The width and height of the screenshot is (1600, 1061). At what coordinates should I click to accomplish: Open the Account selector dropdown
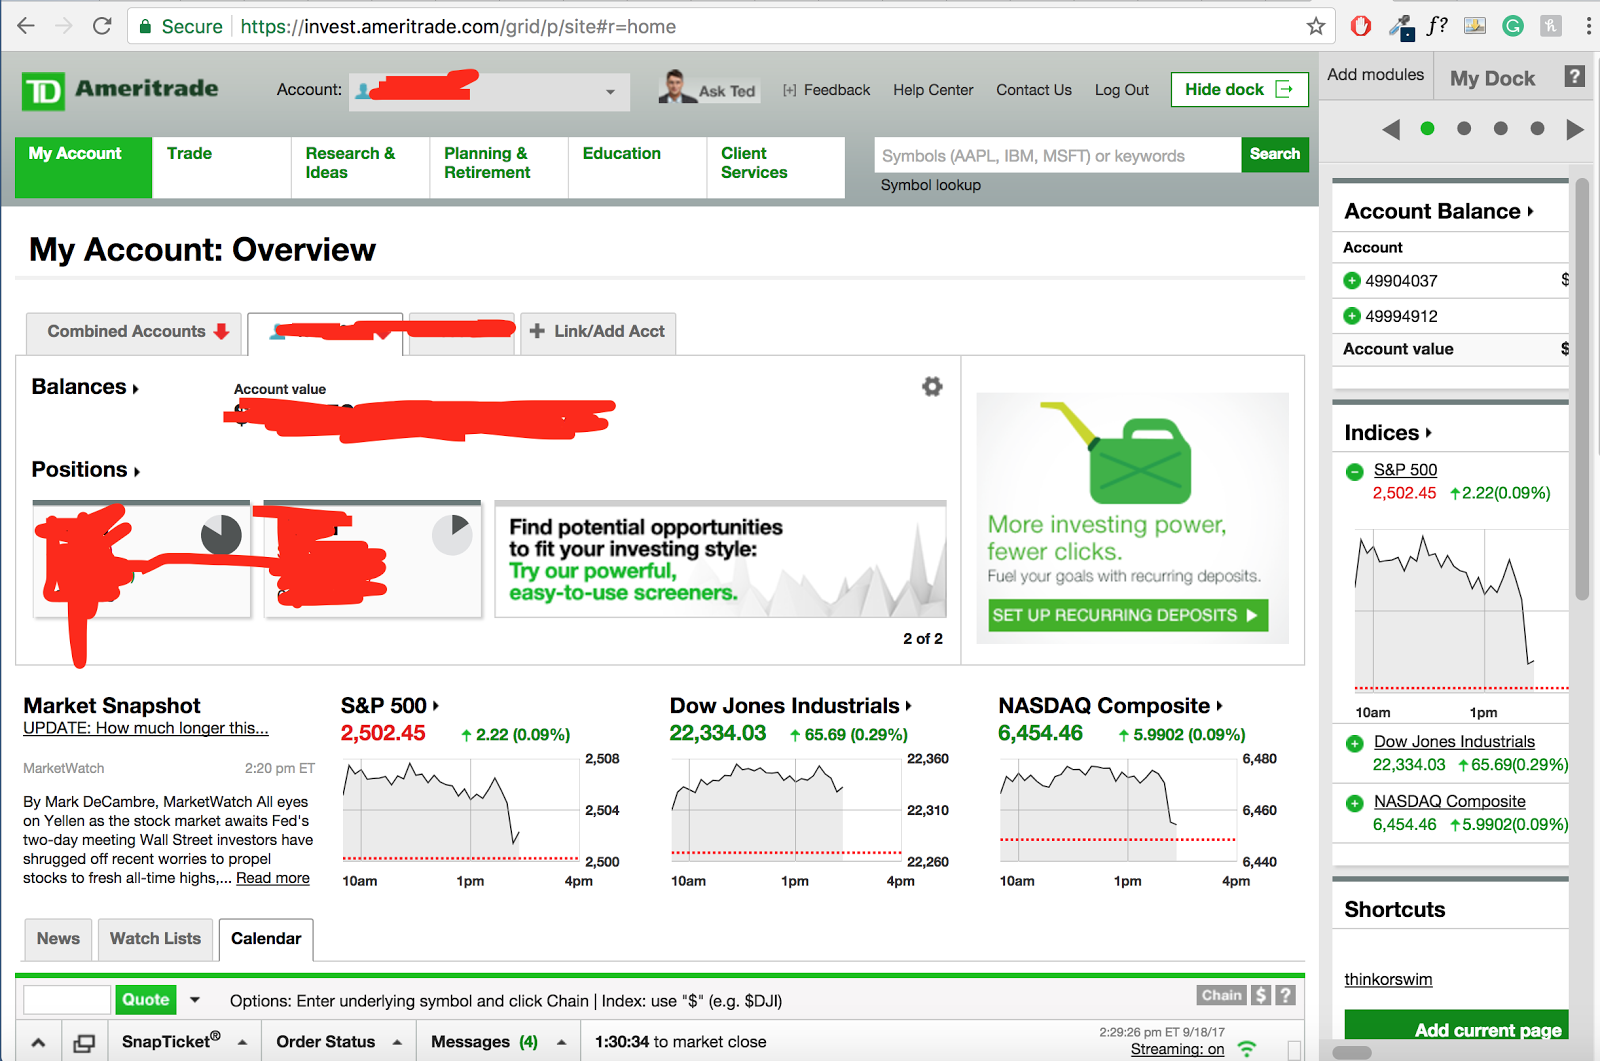tap(489, 91)
